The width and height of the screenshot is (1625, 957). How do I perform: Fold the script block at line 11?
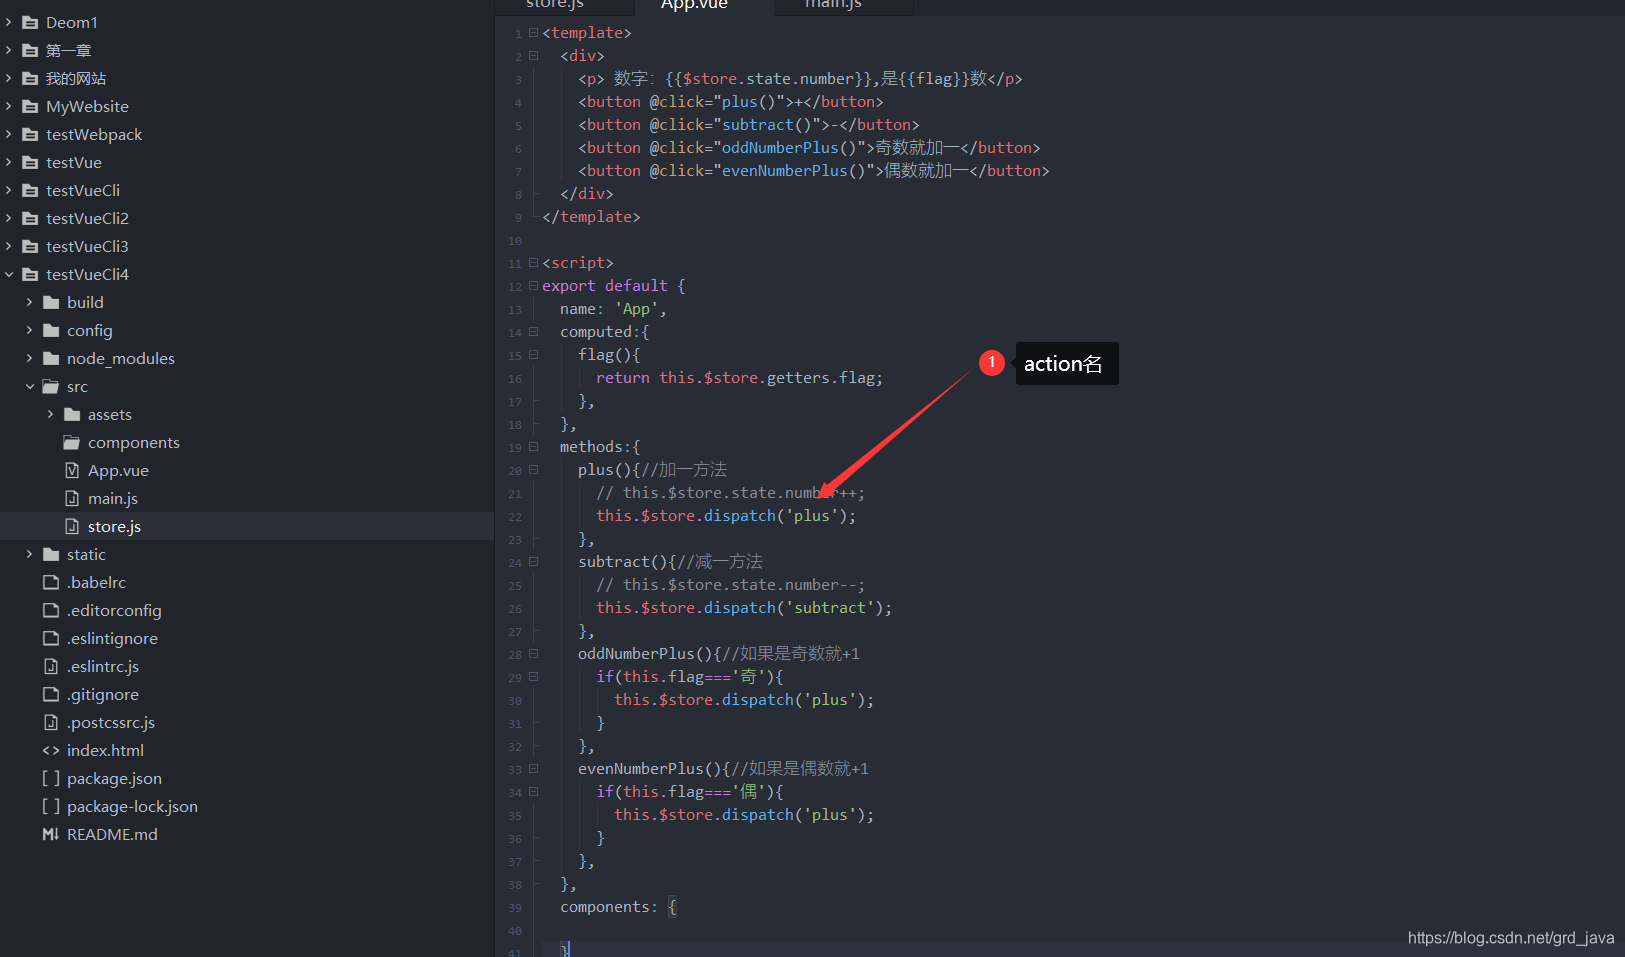point(533,263)
